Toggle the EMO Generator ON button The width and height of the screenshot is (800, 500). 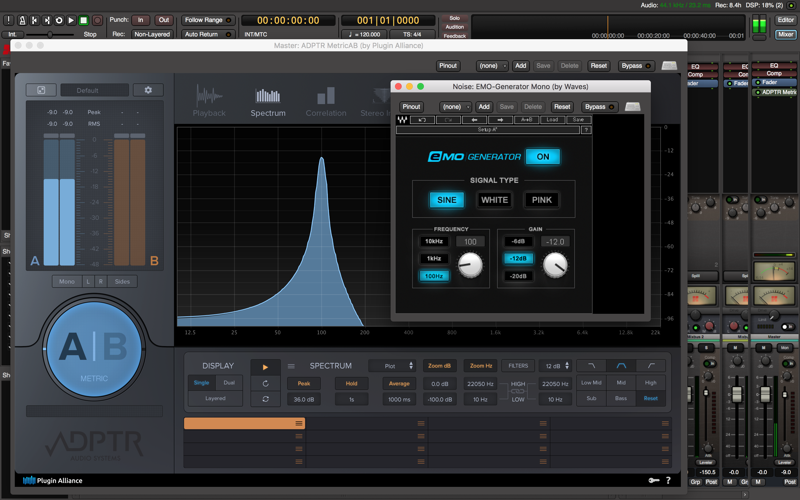(543, 157)
